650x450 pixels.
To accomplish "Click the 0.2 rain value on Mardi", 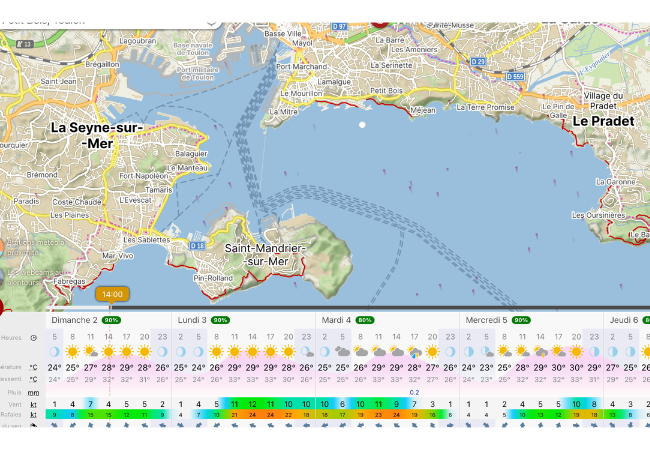I will point(414,392).
